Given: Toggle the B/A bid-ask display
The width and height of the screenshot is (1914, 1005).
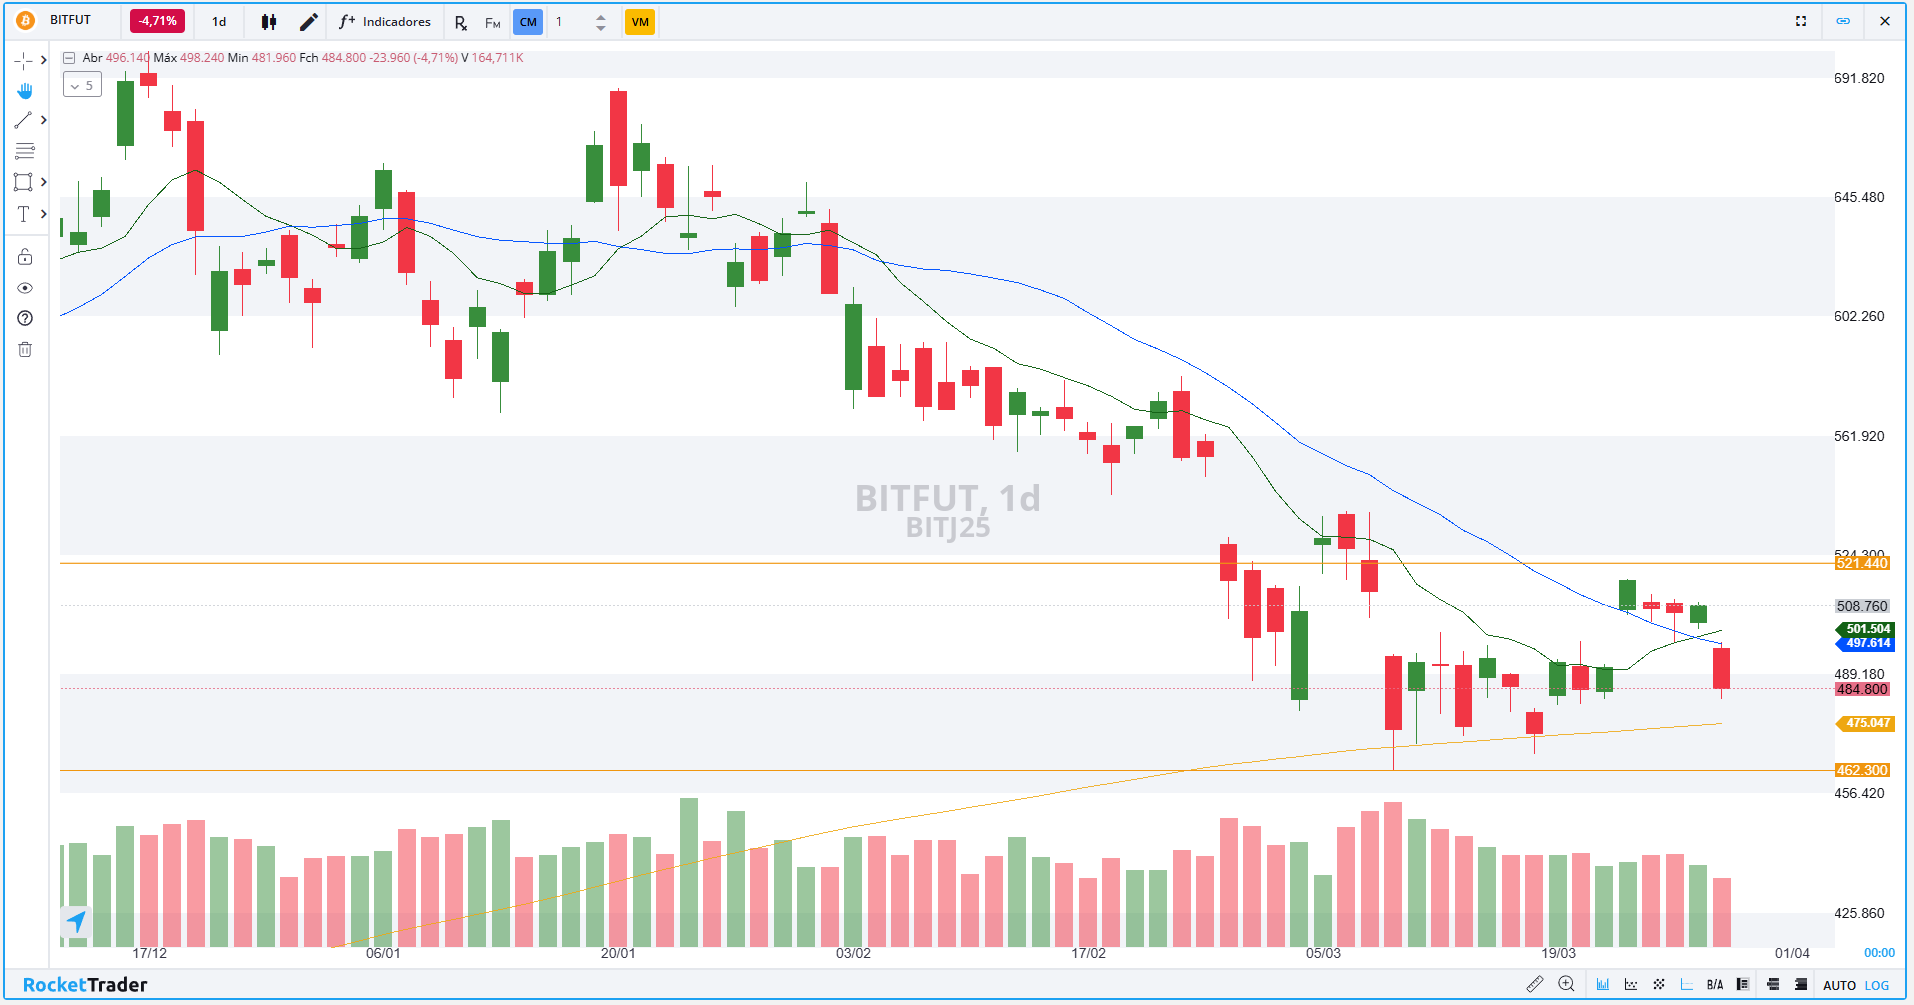Looking at the screenshot, I should point(1715,985).
